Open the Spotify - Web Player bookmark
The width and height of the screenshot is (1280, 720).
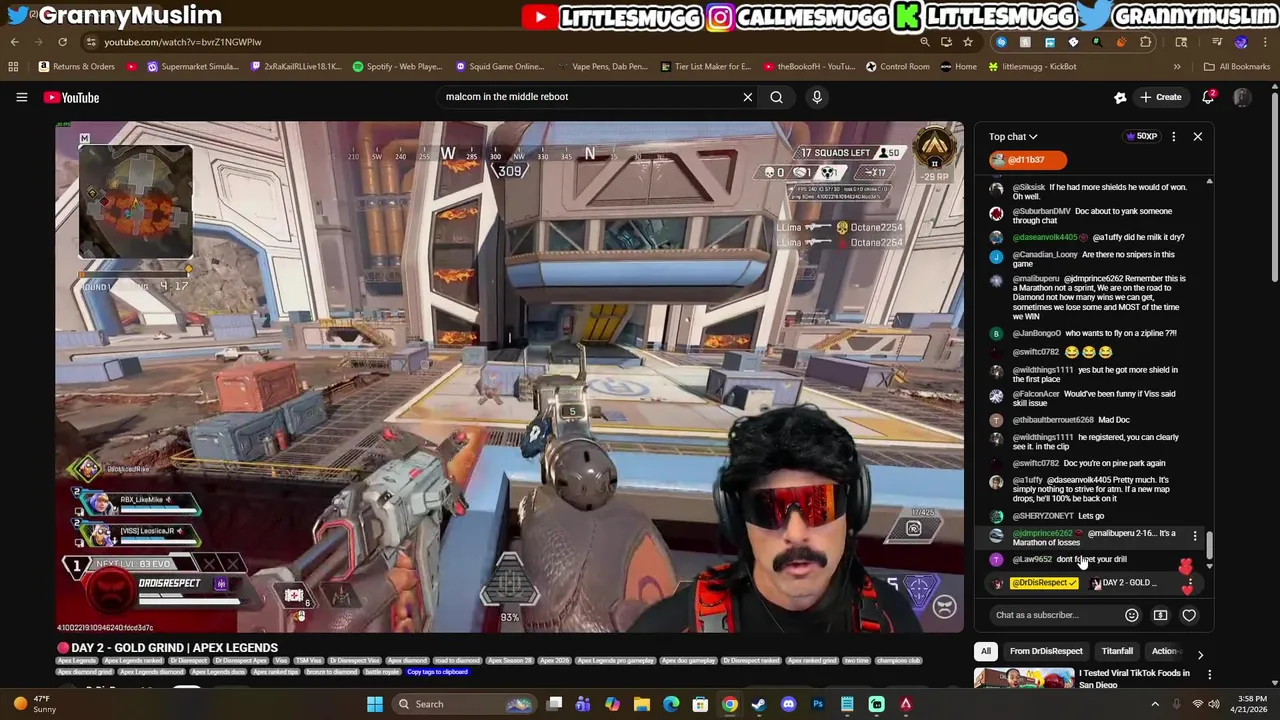click(x=397, y=67)
